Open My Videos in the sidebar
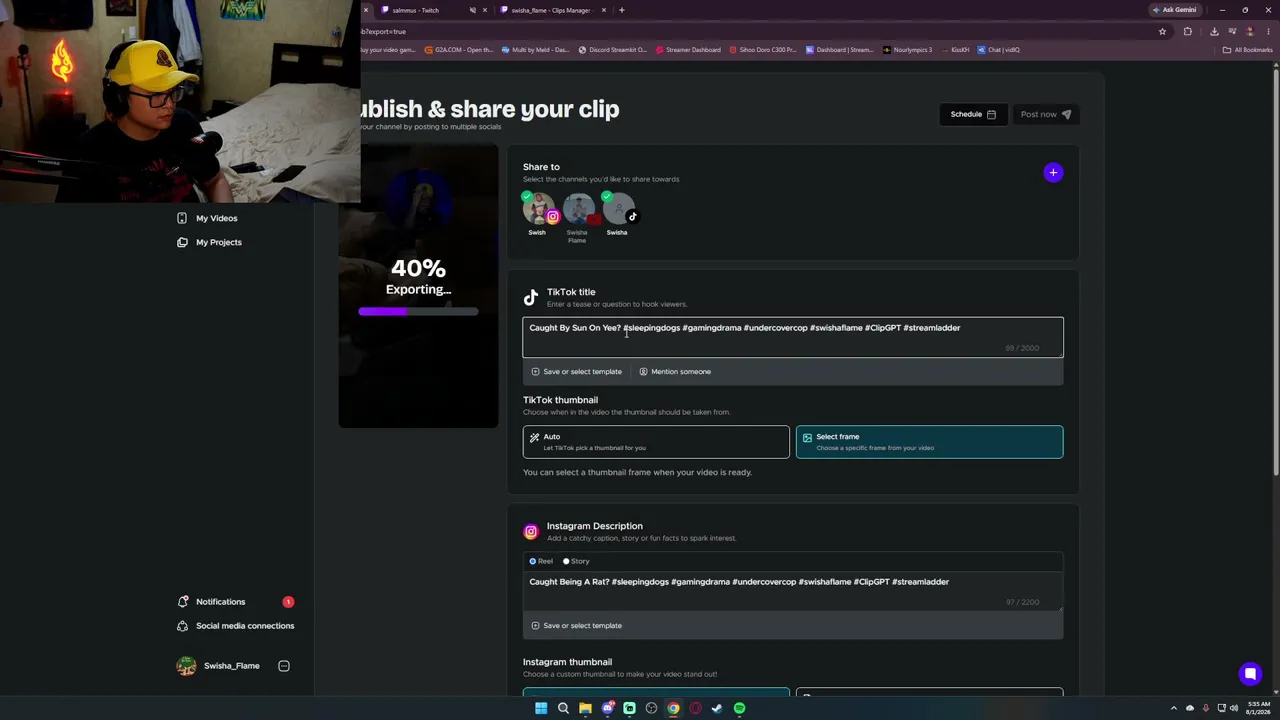This screenshot has height=720, width=1280. (207, 218)
